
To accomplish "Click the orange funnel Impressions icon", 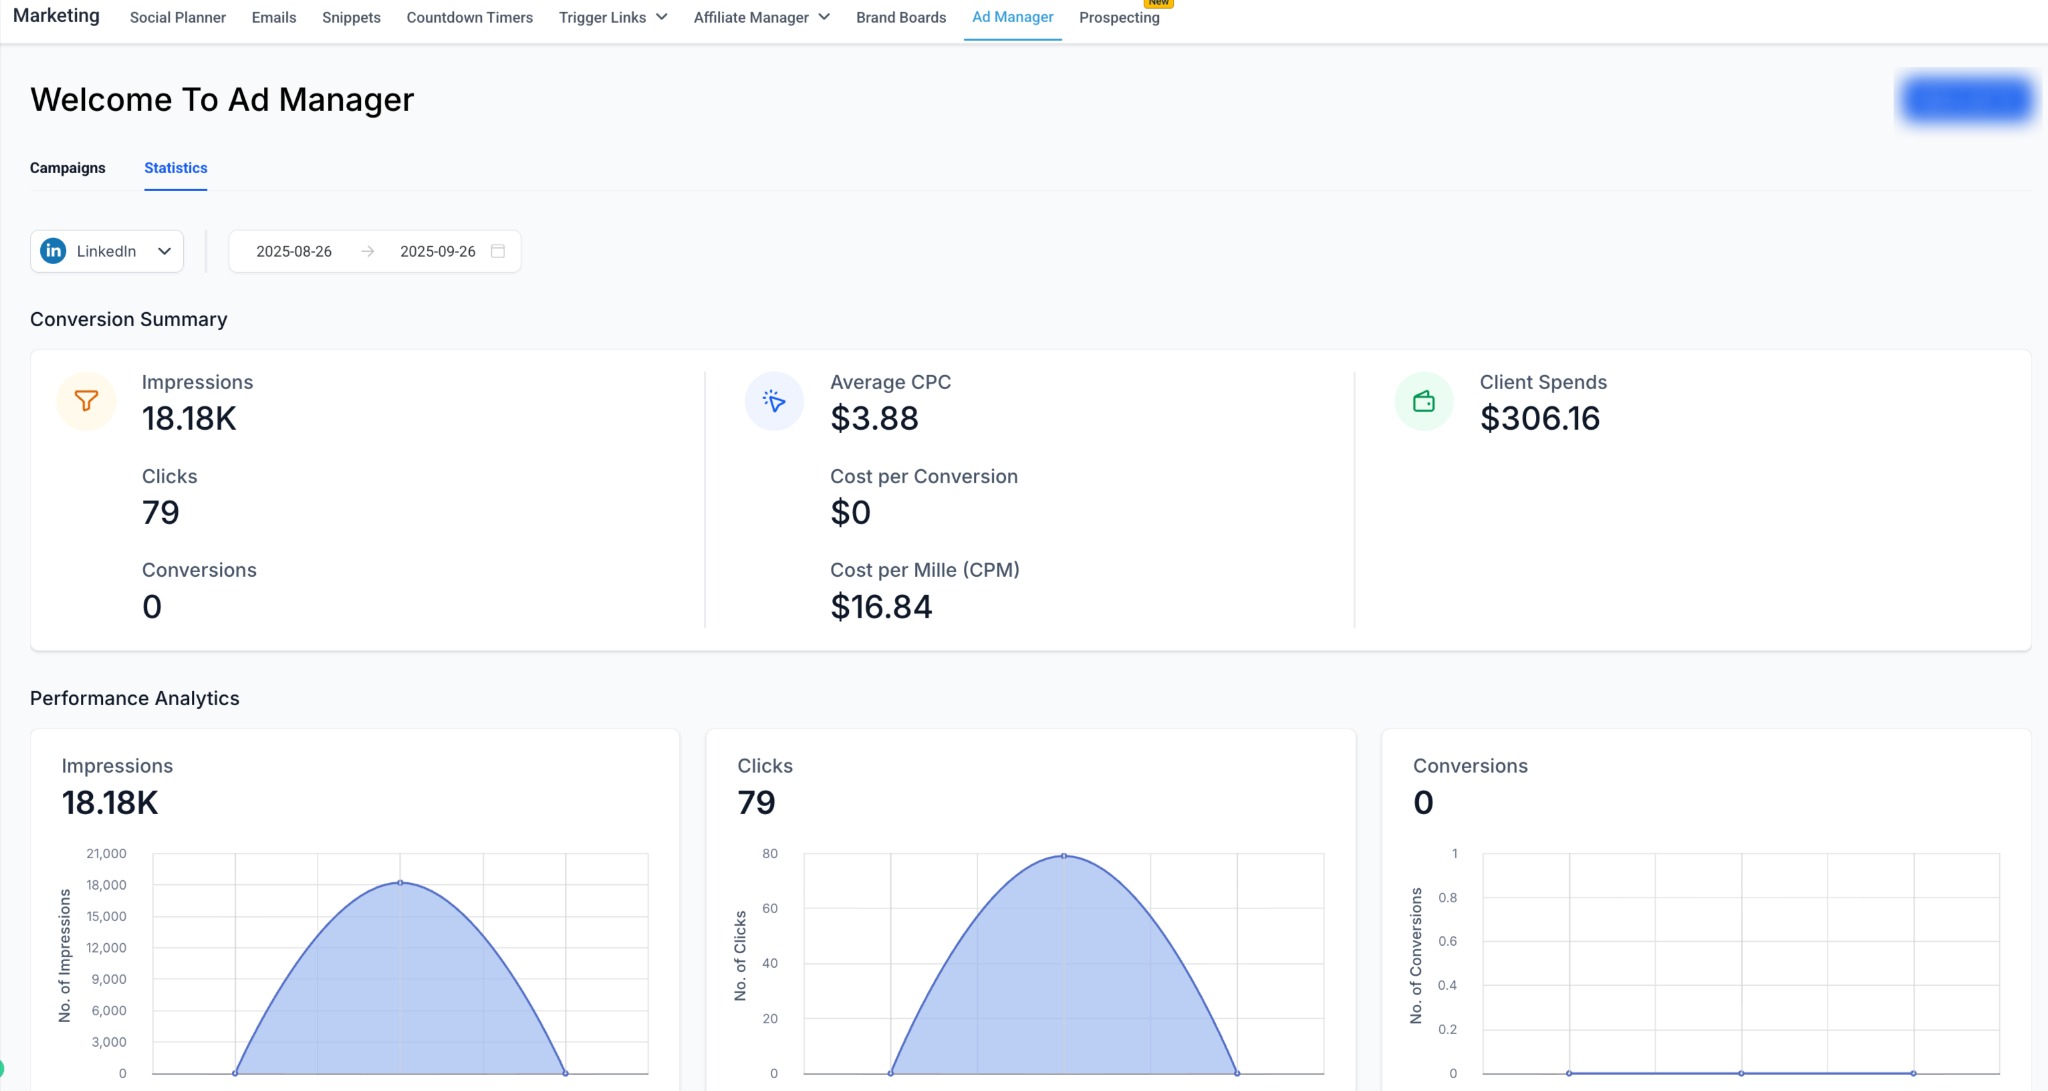I will pos(87,401).
